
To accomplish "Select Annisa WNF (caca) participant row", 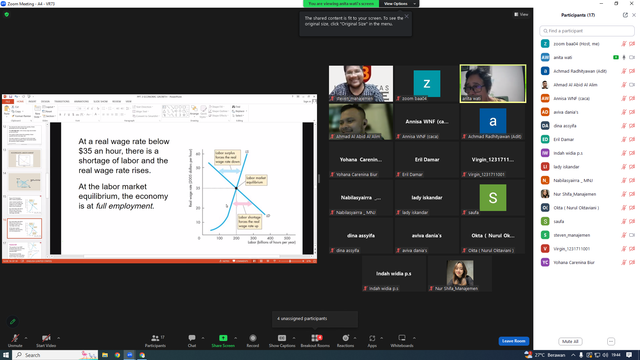I will 588,98.
